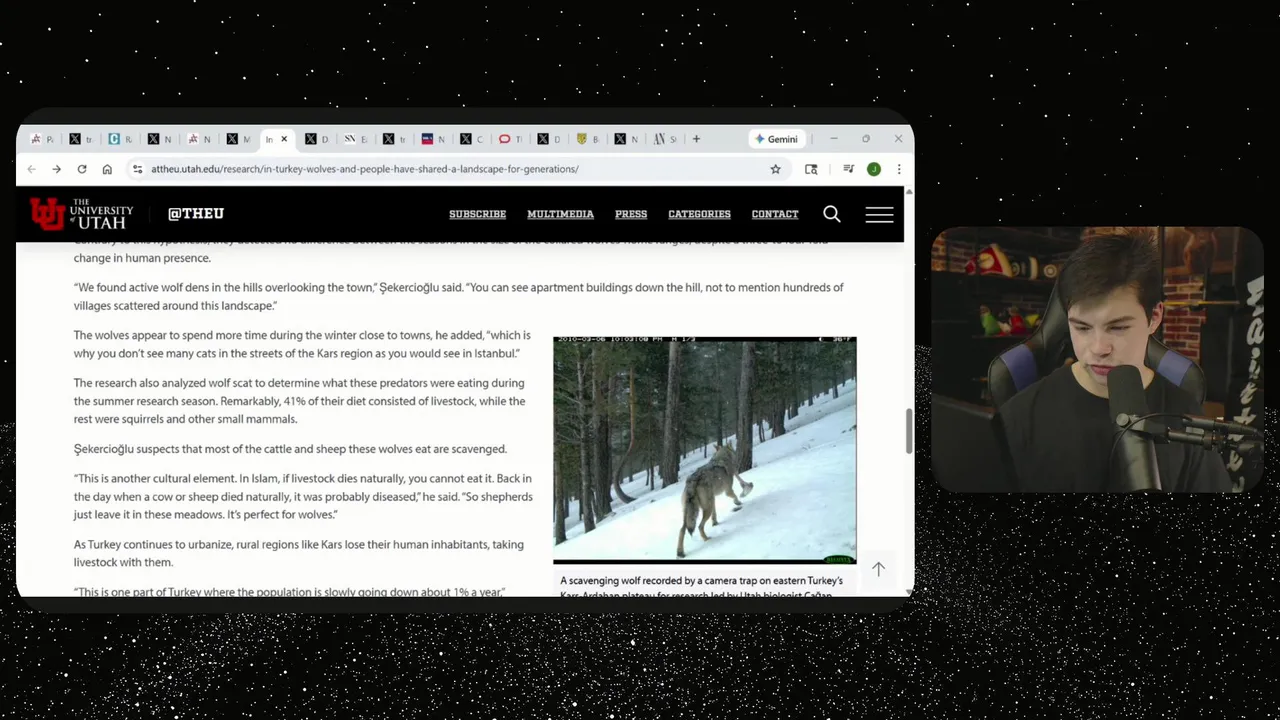Open the media controls icon in toolbar
The height and width of the screenshot is (720, 1280).
848,169
